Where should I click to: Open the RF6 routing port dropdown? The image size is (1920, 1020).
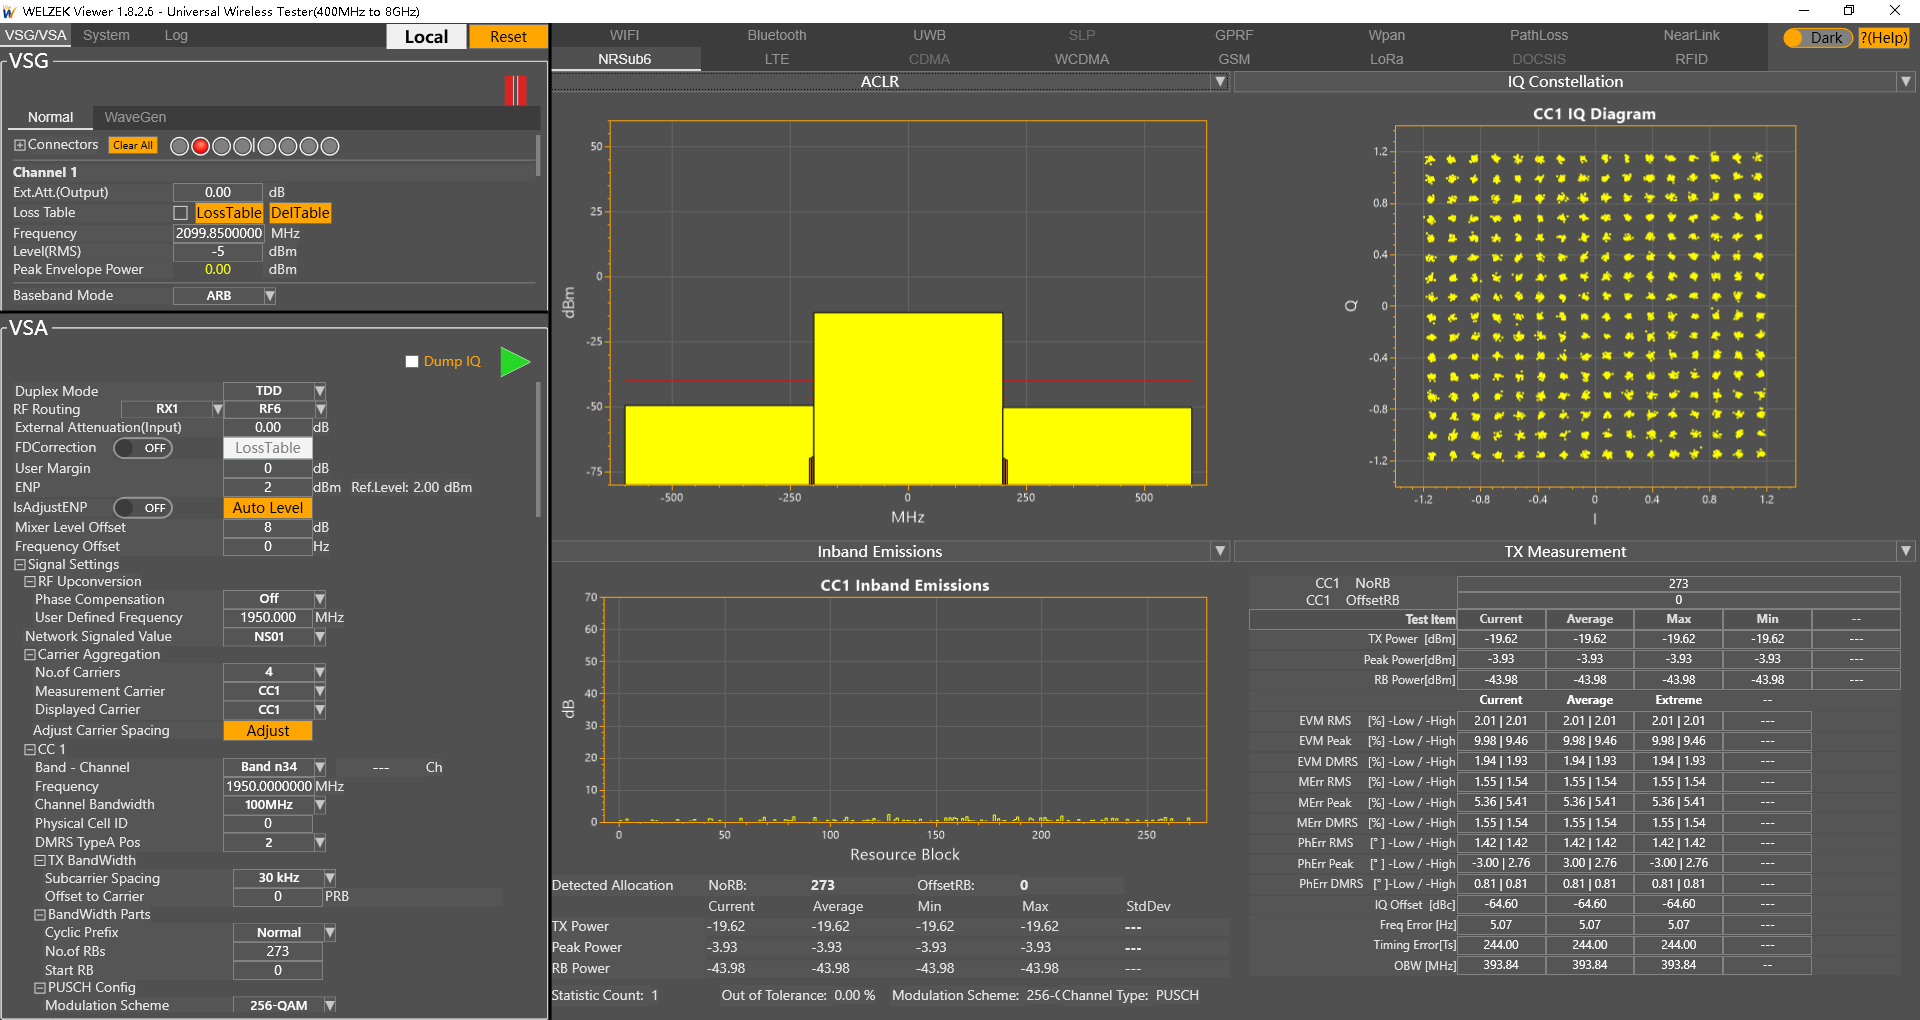[x=320, y=409]
